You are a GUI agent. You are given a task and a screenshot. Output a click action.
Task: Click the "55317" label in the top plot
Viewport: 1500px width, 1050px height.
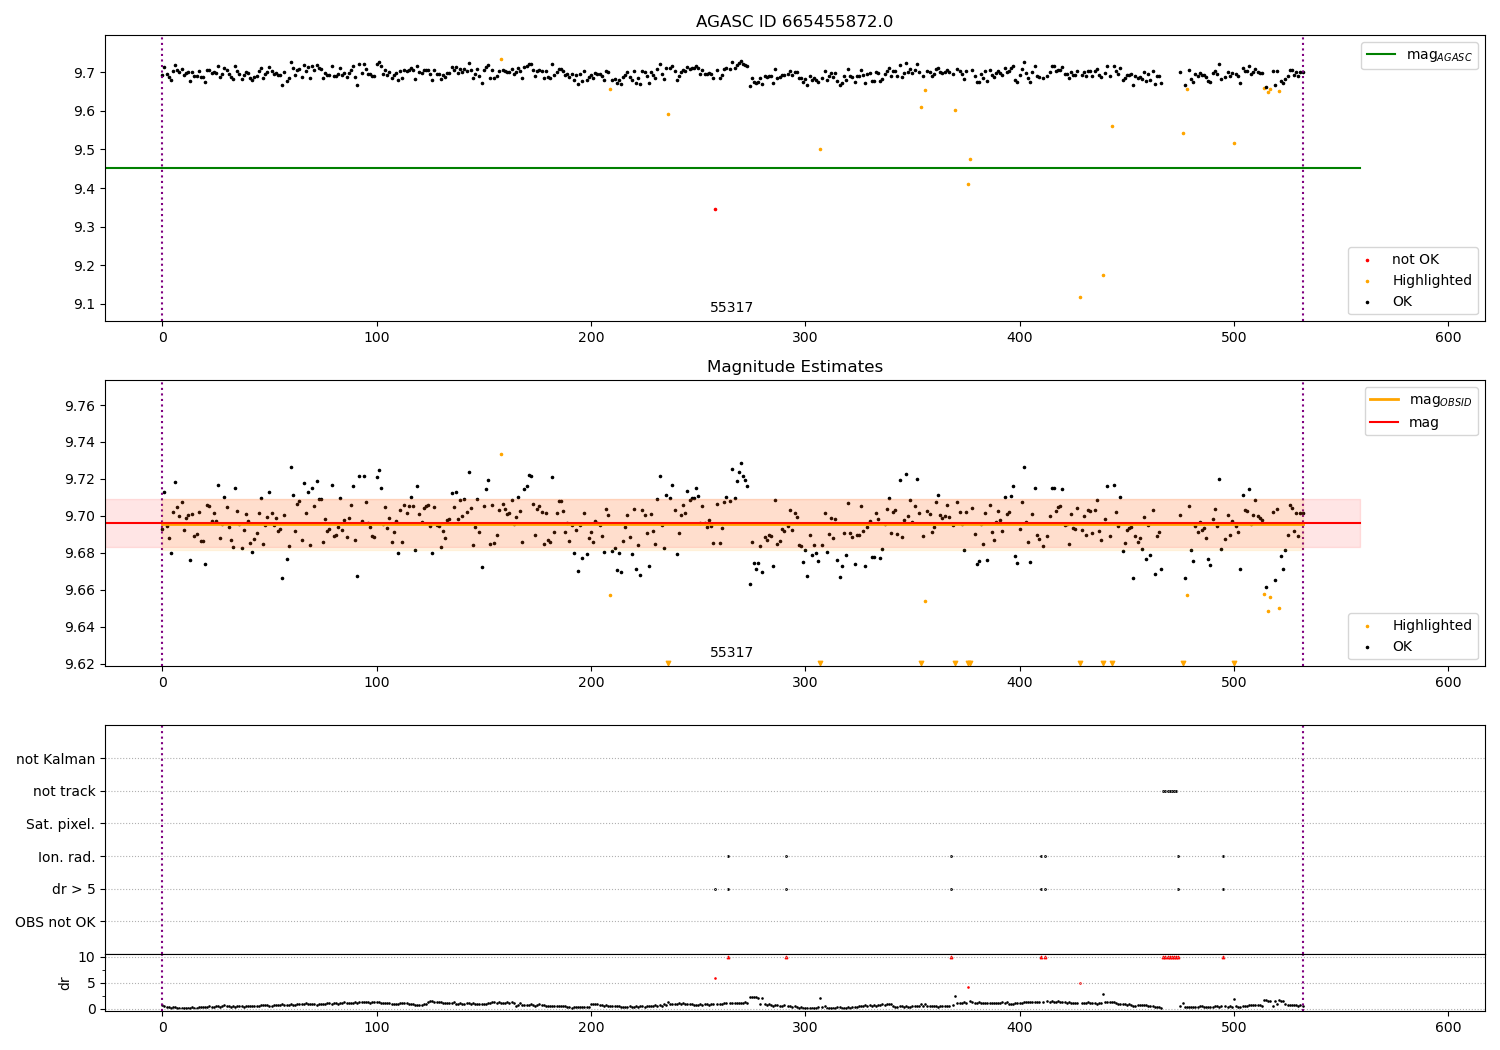point(731,308)
